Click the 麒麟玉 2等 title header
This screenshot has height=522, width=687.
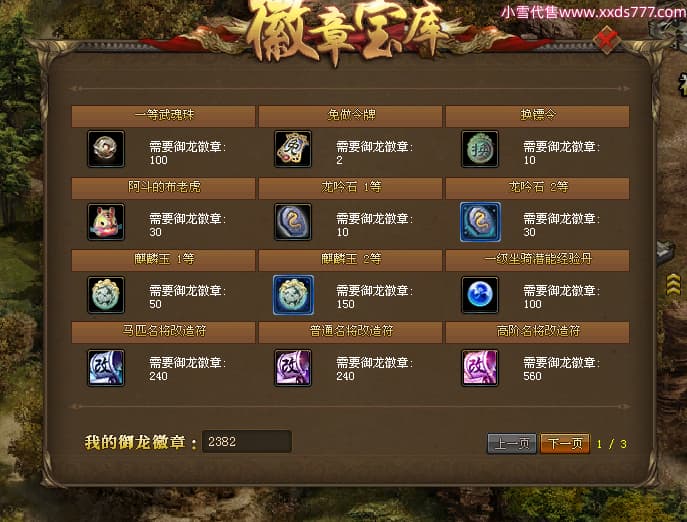coord(351,260)
